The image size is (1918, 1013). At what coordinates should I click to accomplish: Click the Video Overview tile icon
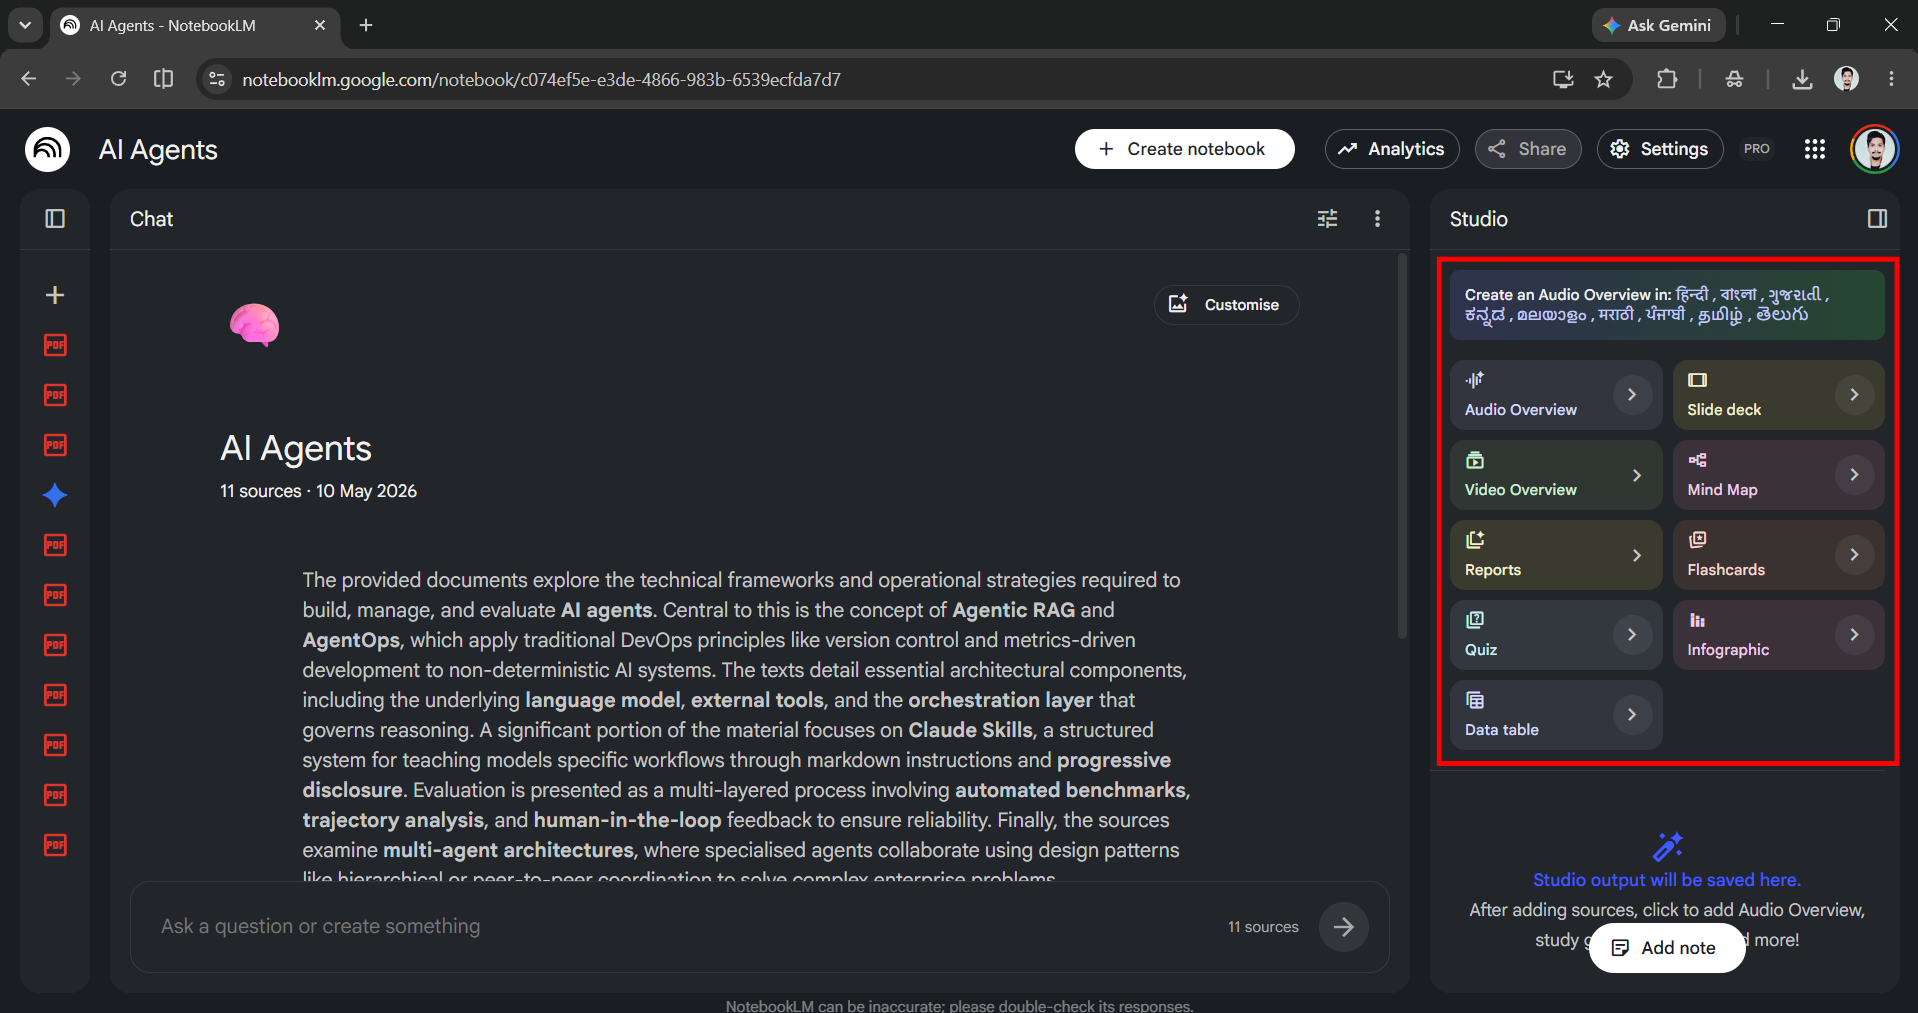(1475, 460)
